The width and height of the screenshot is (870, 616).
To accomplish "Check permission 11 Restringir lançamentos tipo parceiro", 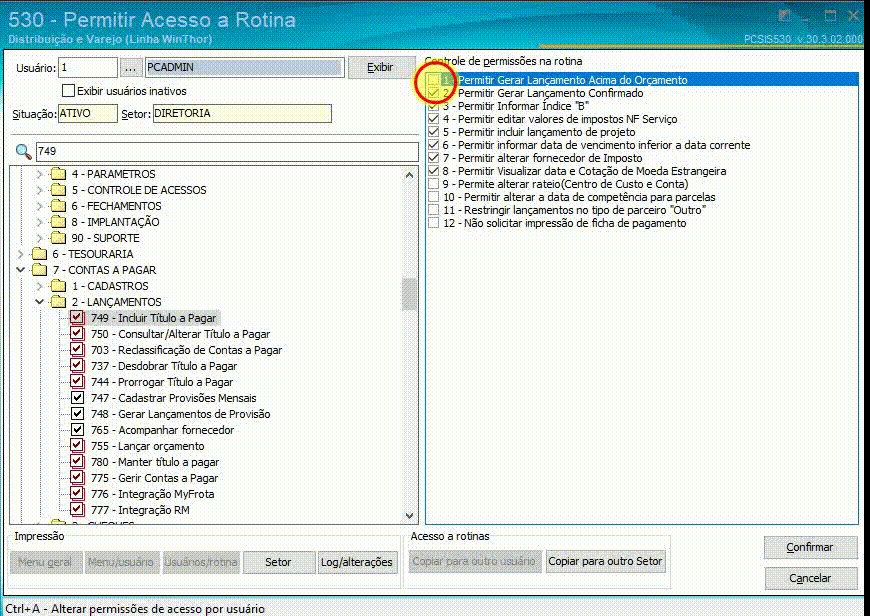I will click(433, 210).
